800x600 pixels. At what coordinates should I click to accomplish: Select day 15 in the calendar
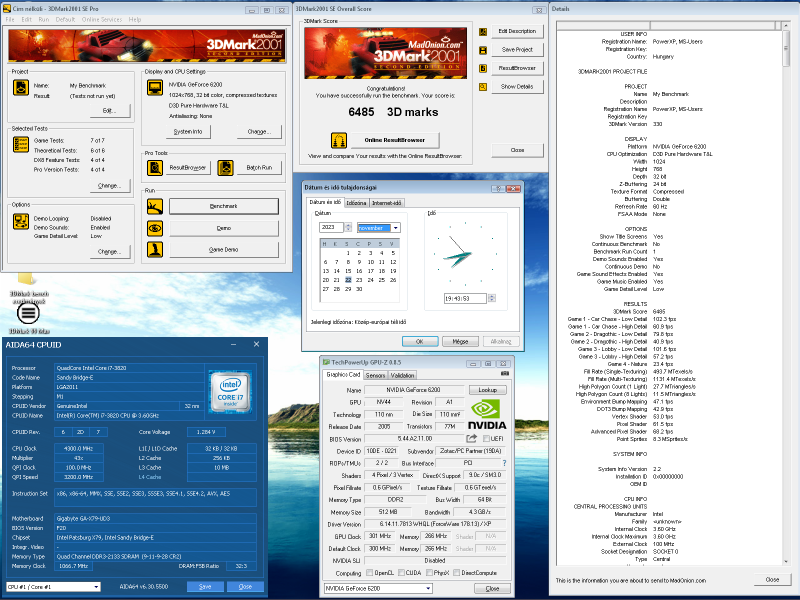(348, 271)
